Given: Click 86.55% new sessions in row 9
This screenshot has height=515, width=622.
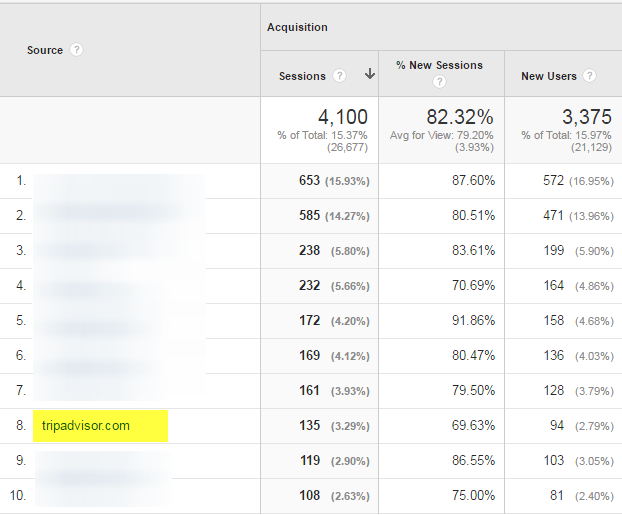Looking at the screenshot, I should click(x=473, y=460).
